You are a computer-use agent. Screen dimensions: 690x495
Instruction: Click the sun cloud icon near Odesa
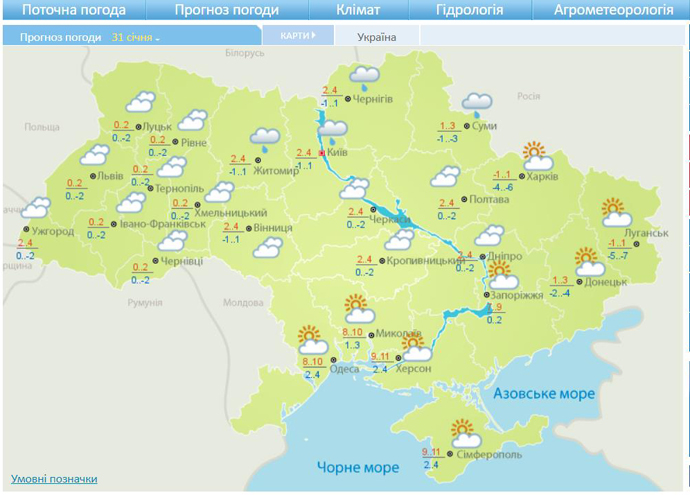pos(312,338)
